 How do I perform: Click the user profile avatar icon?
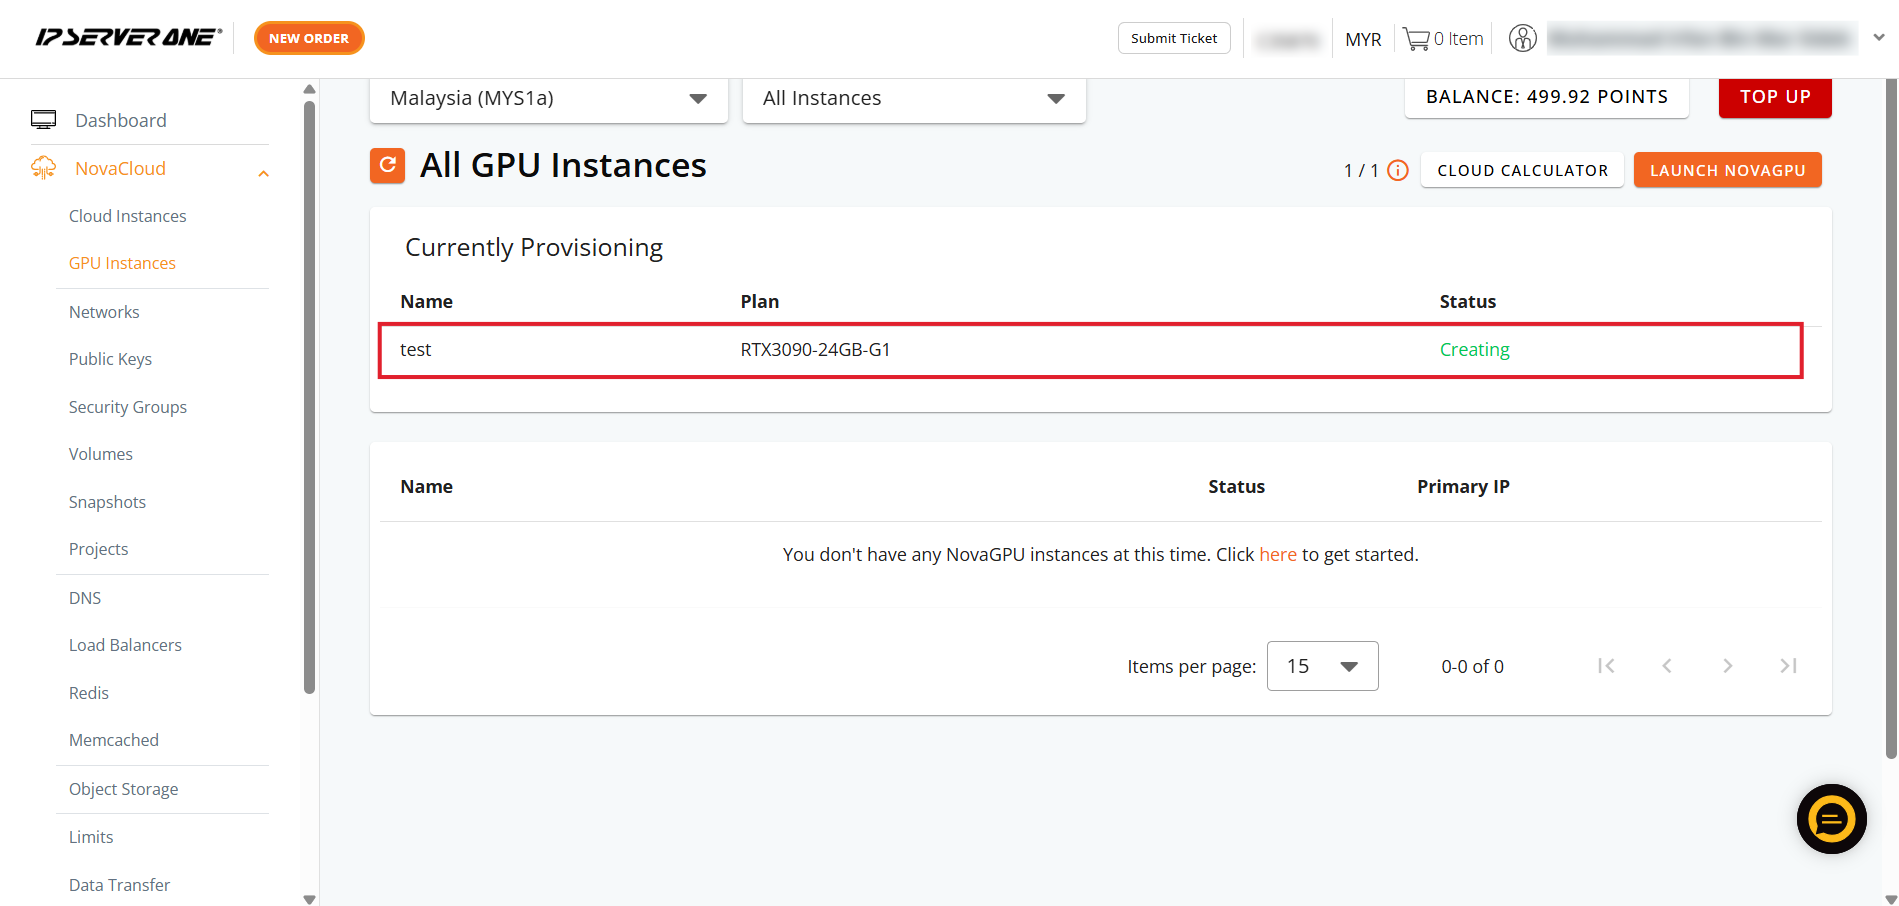(1522, 38)
